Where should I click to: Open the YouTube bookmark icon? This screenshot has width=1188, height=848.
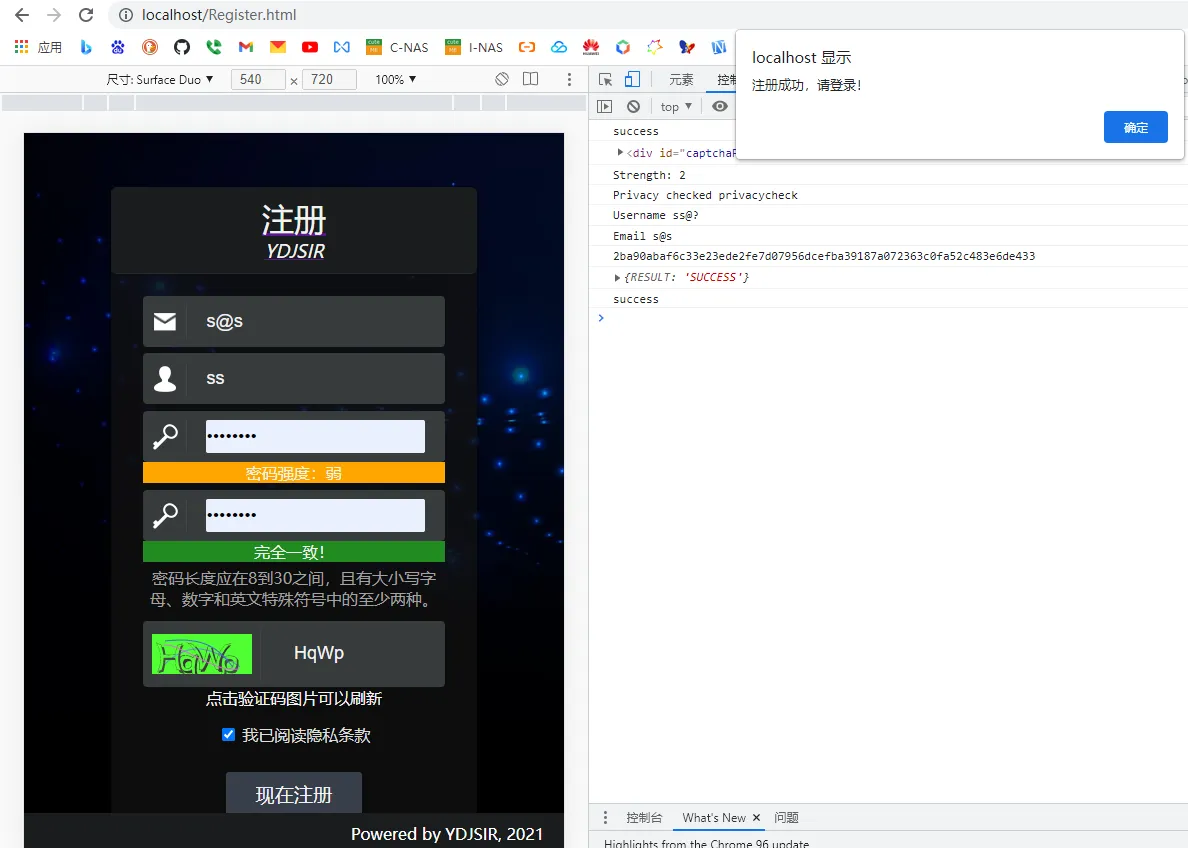(309, 47)
